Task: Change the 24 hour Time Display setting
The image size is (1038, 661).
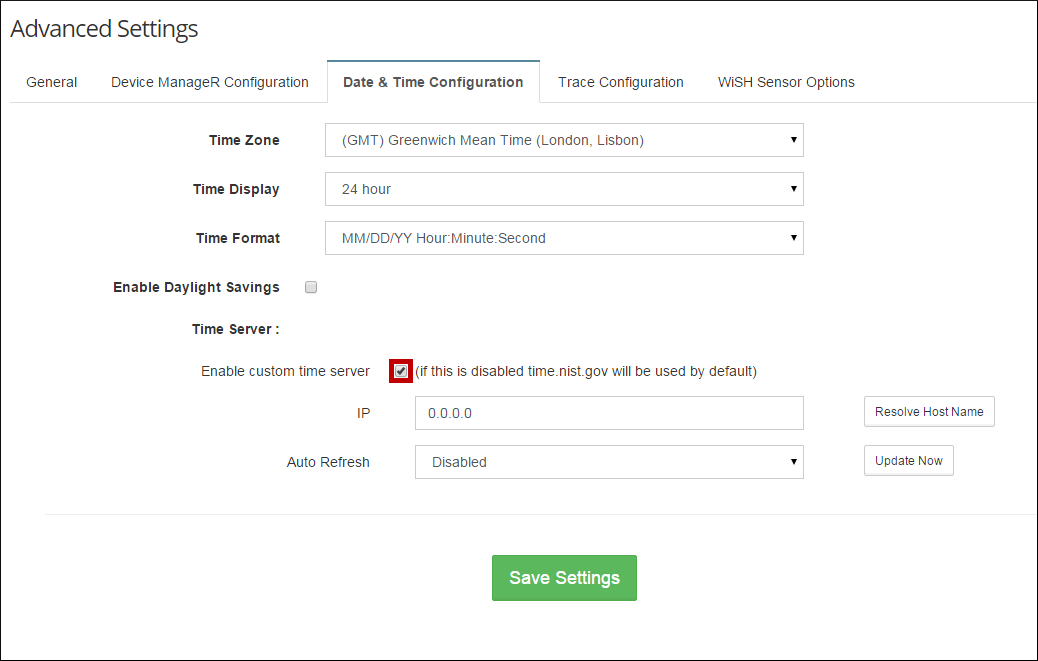Action: tap(564, 189)
